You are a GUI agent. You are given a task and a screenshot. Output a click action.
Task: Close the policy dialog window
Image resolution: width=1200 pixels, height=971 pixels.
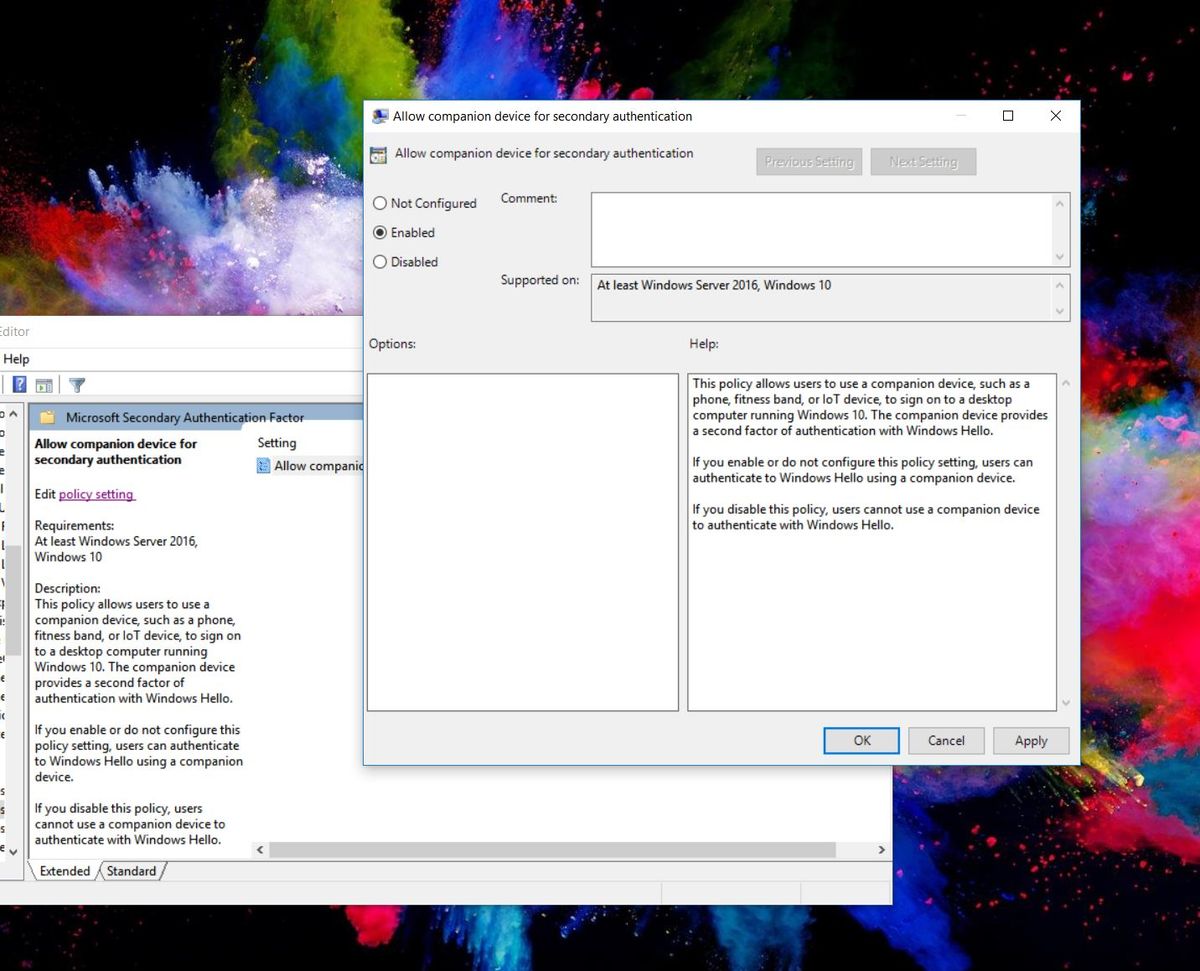click(1056, 116)
